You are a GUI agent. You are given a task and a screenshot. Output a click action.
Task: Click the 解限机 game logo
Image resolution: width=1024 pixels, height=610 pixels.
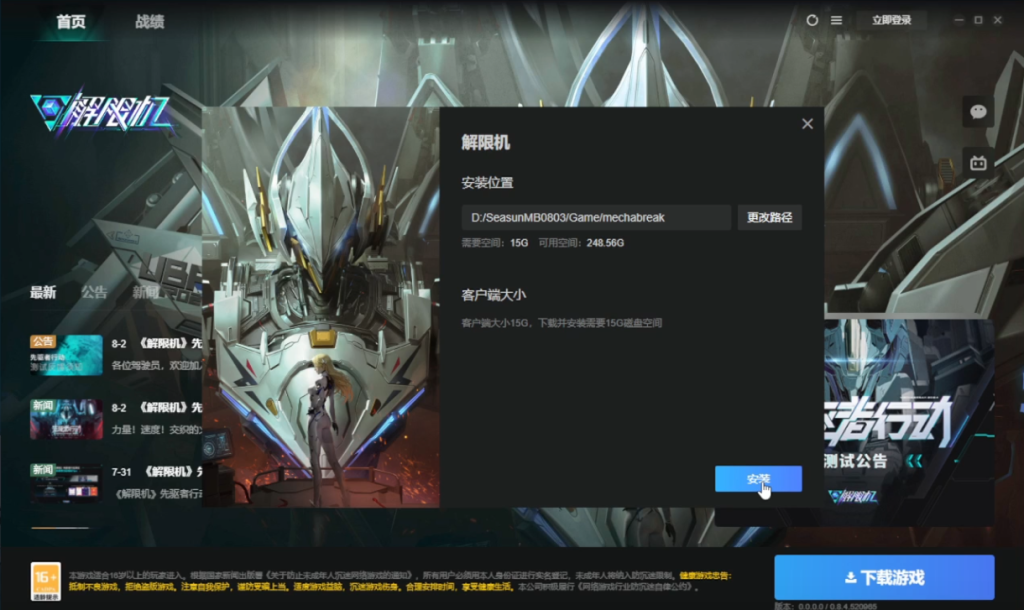[100, 116]
